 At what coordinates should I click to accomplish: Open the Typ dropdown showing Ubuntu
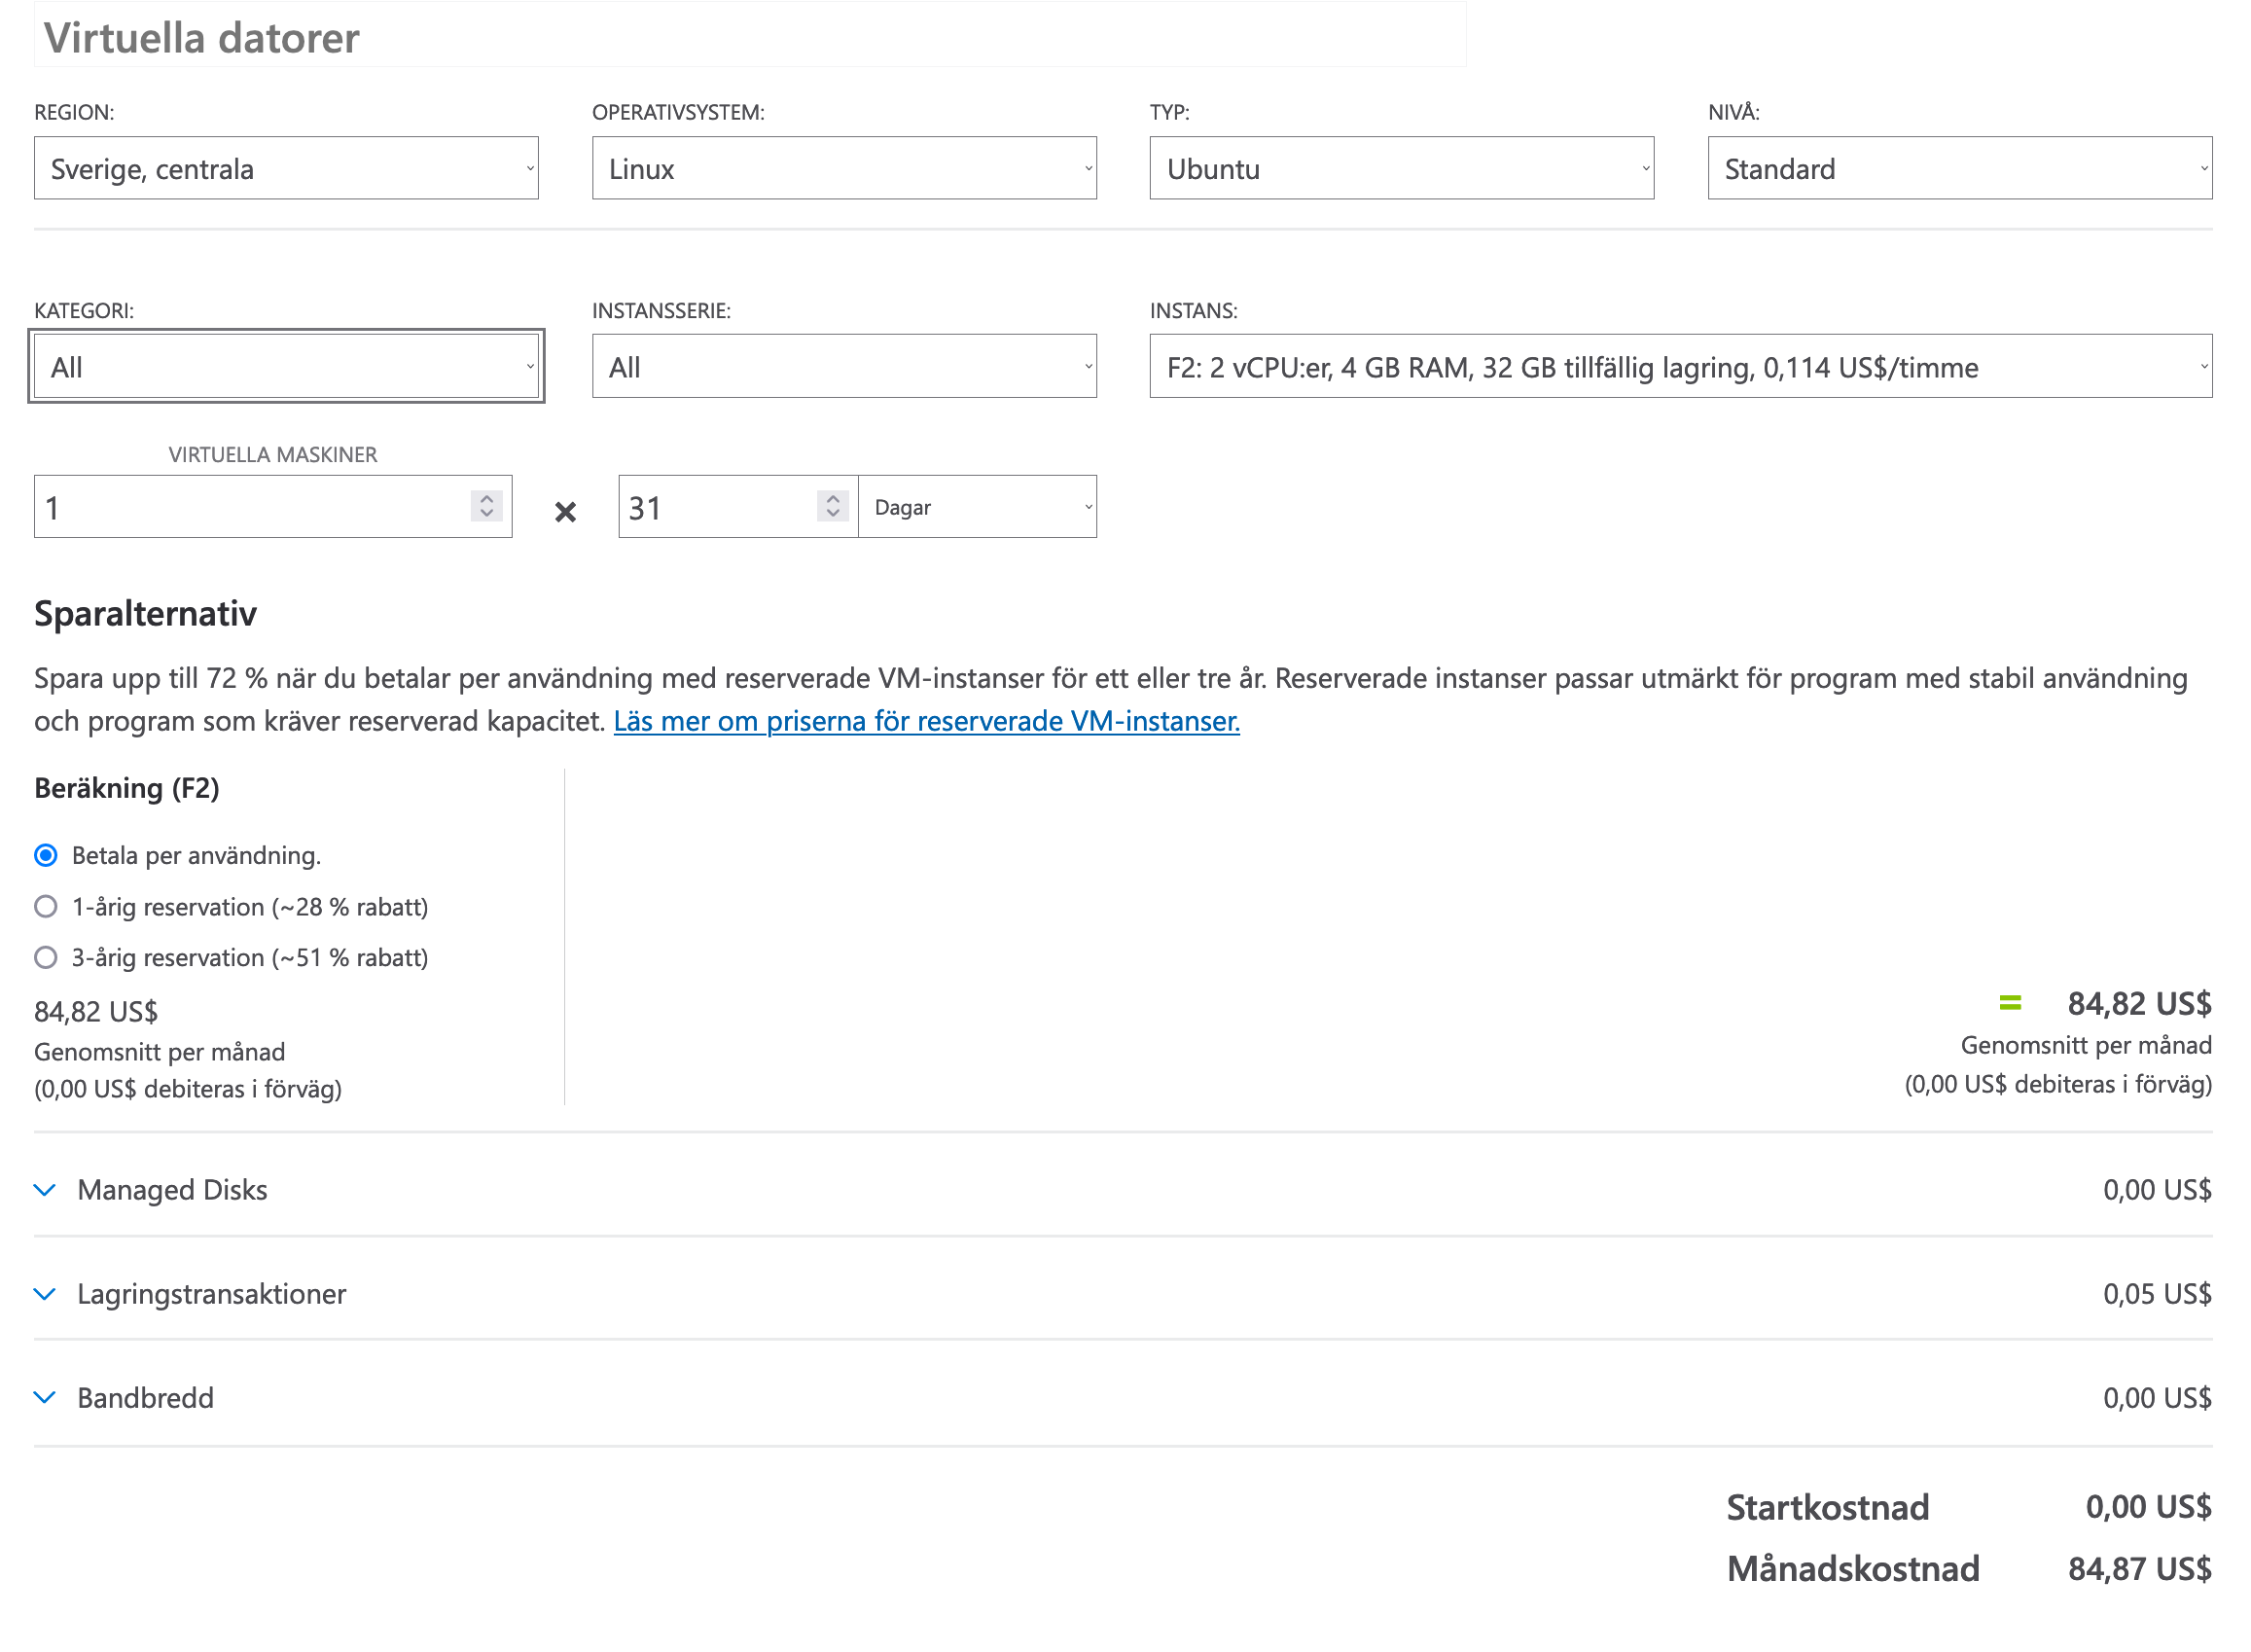pos(1400,168)
